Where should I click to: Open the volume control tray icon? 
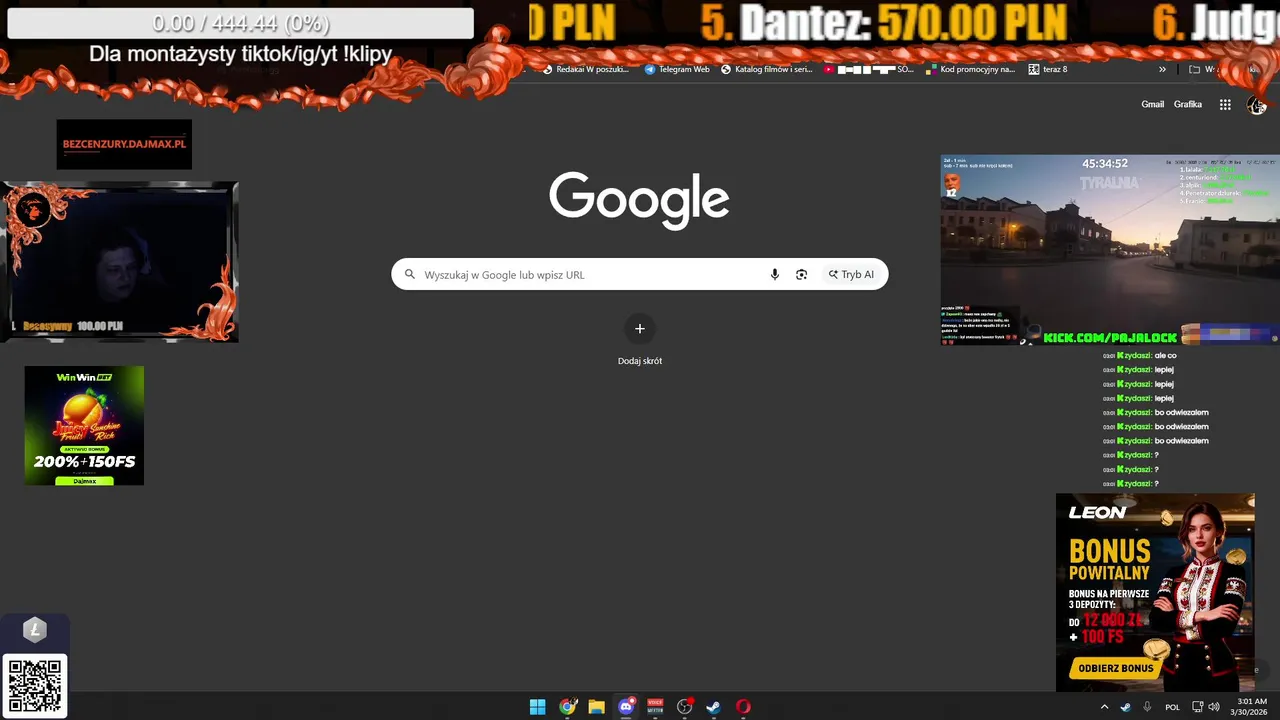1214,707
